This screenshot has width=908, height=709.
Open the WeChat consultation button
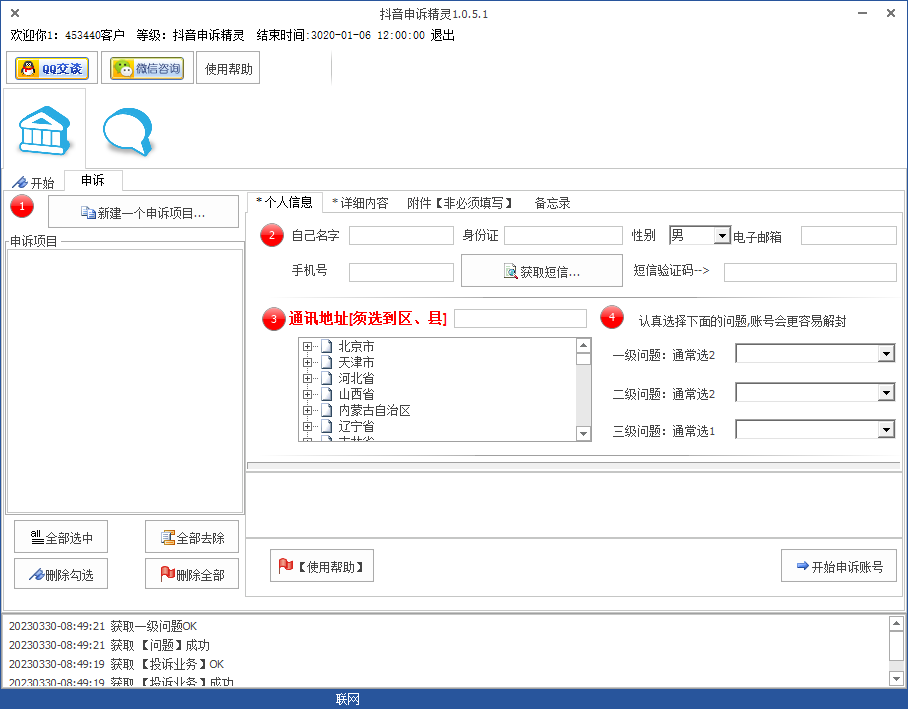pos(147,68)
